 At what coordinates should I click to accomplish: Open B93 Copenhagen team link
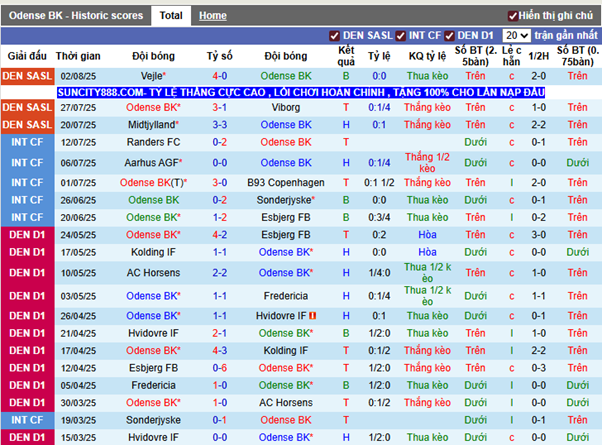(x=286, y=182)
